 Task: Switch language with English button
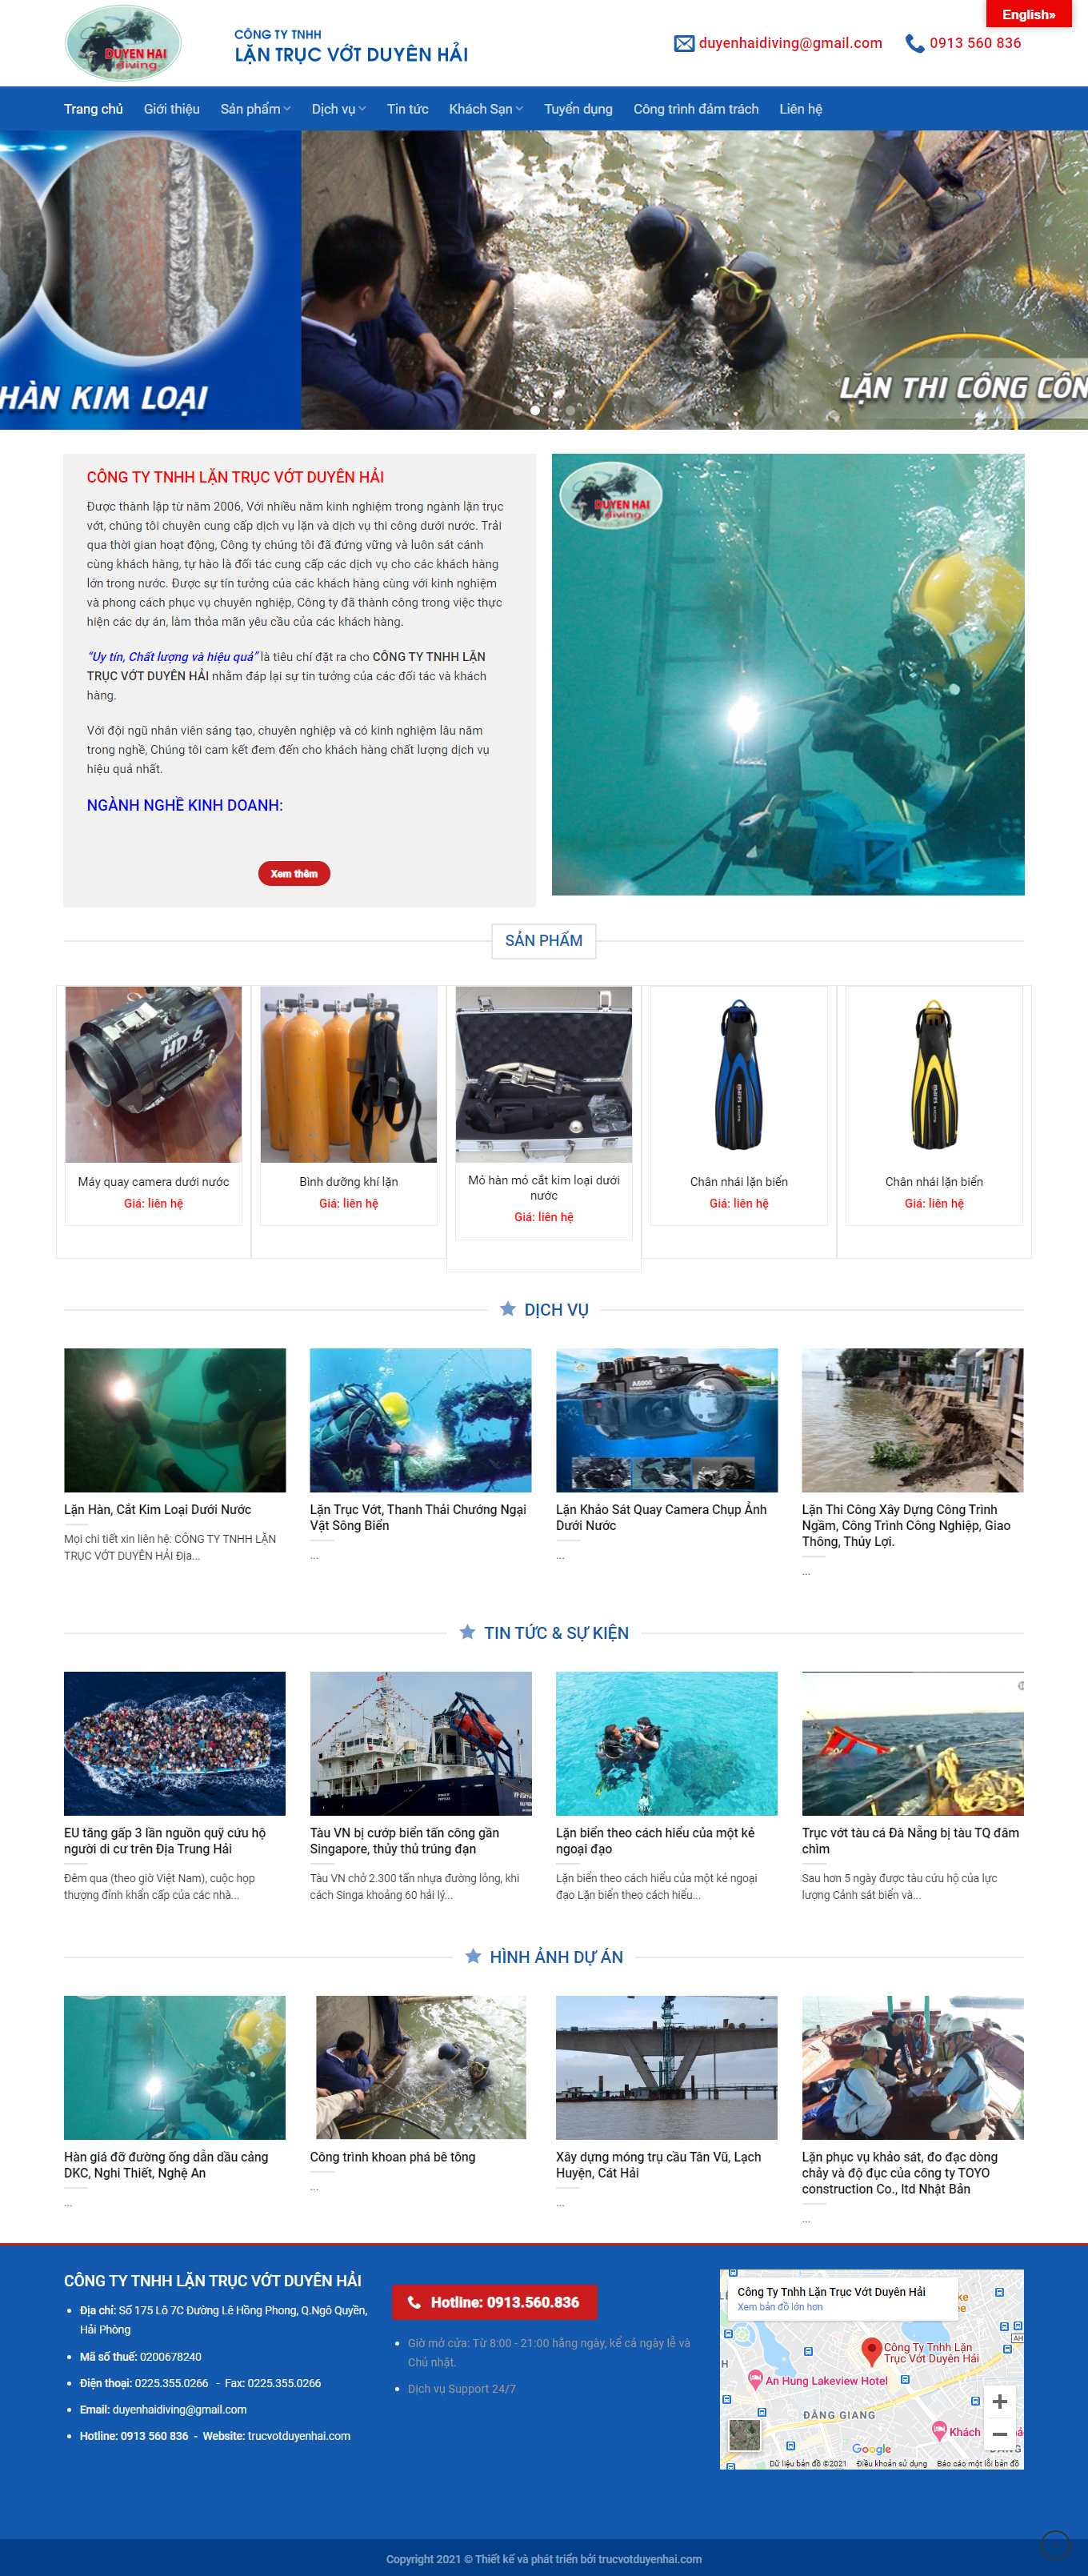1028,14
